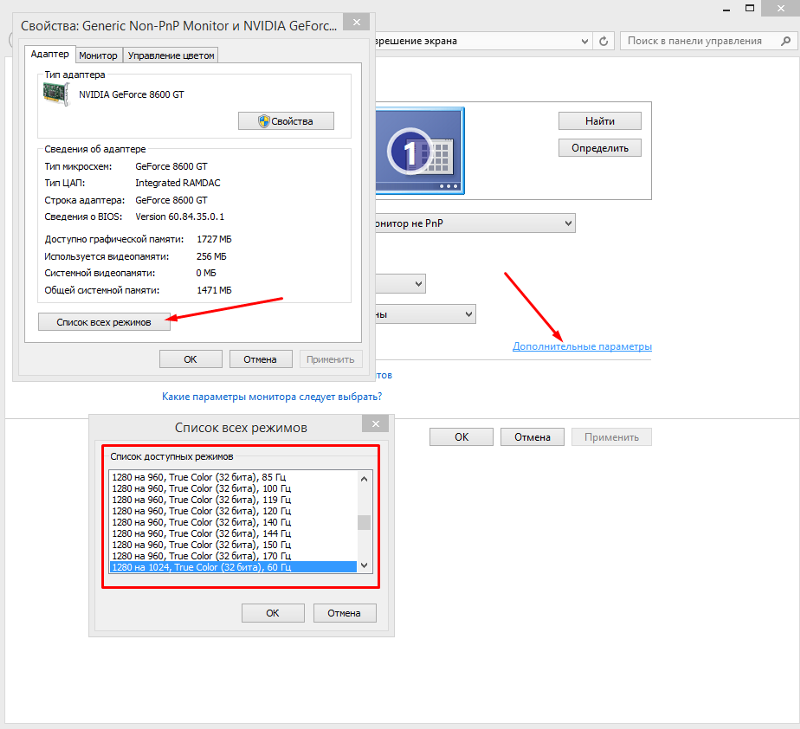Click the search magnifier icon
The height and width of the screenshot is (729, 800).
pos(786,41)
